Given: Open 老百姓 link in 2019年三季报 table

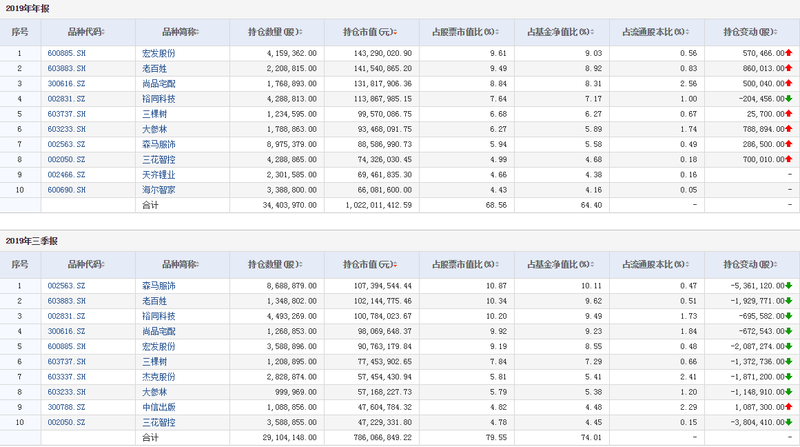Looking at the screenshot, I should tap(155, 301).
